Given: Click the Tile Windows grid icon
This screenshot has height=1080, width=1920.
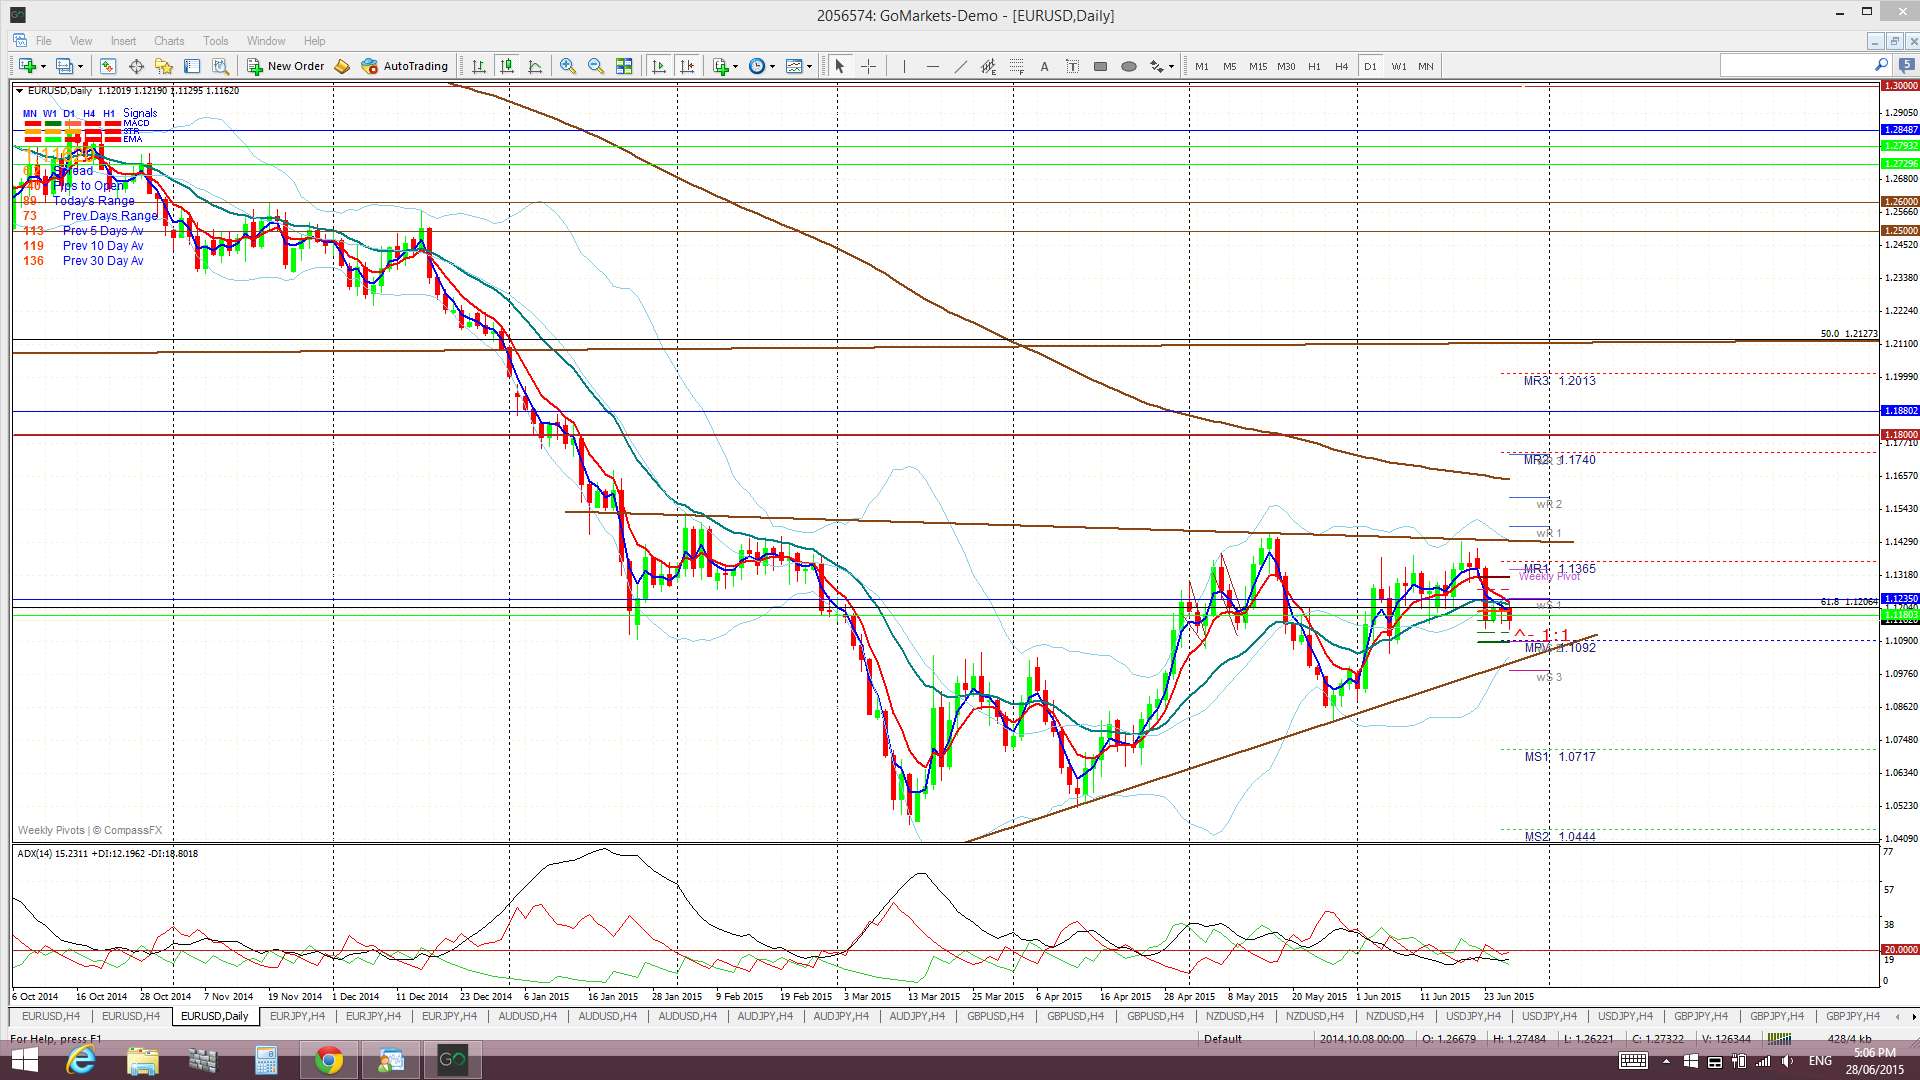Looking at the screenshot, I should tap(624, 66).
